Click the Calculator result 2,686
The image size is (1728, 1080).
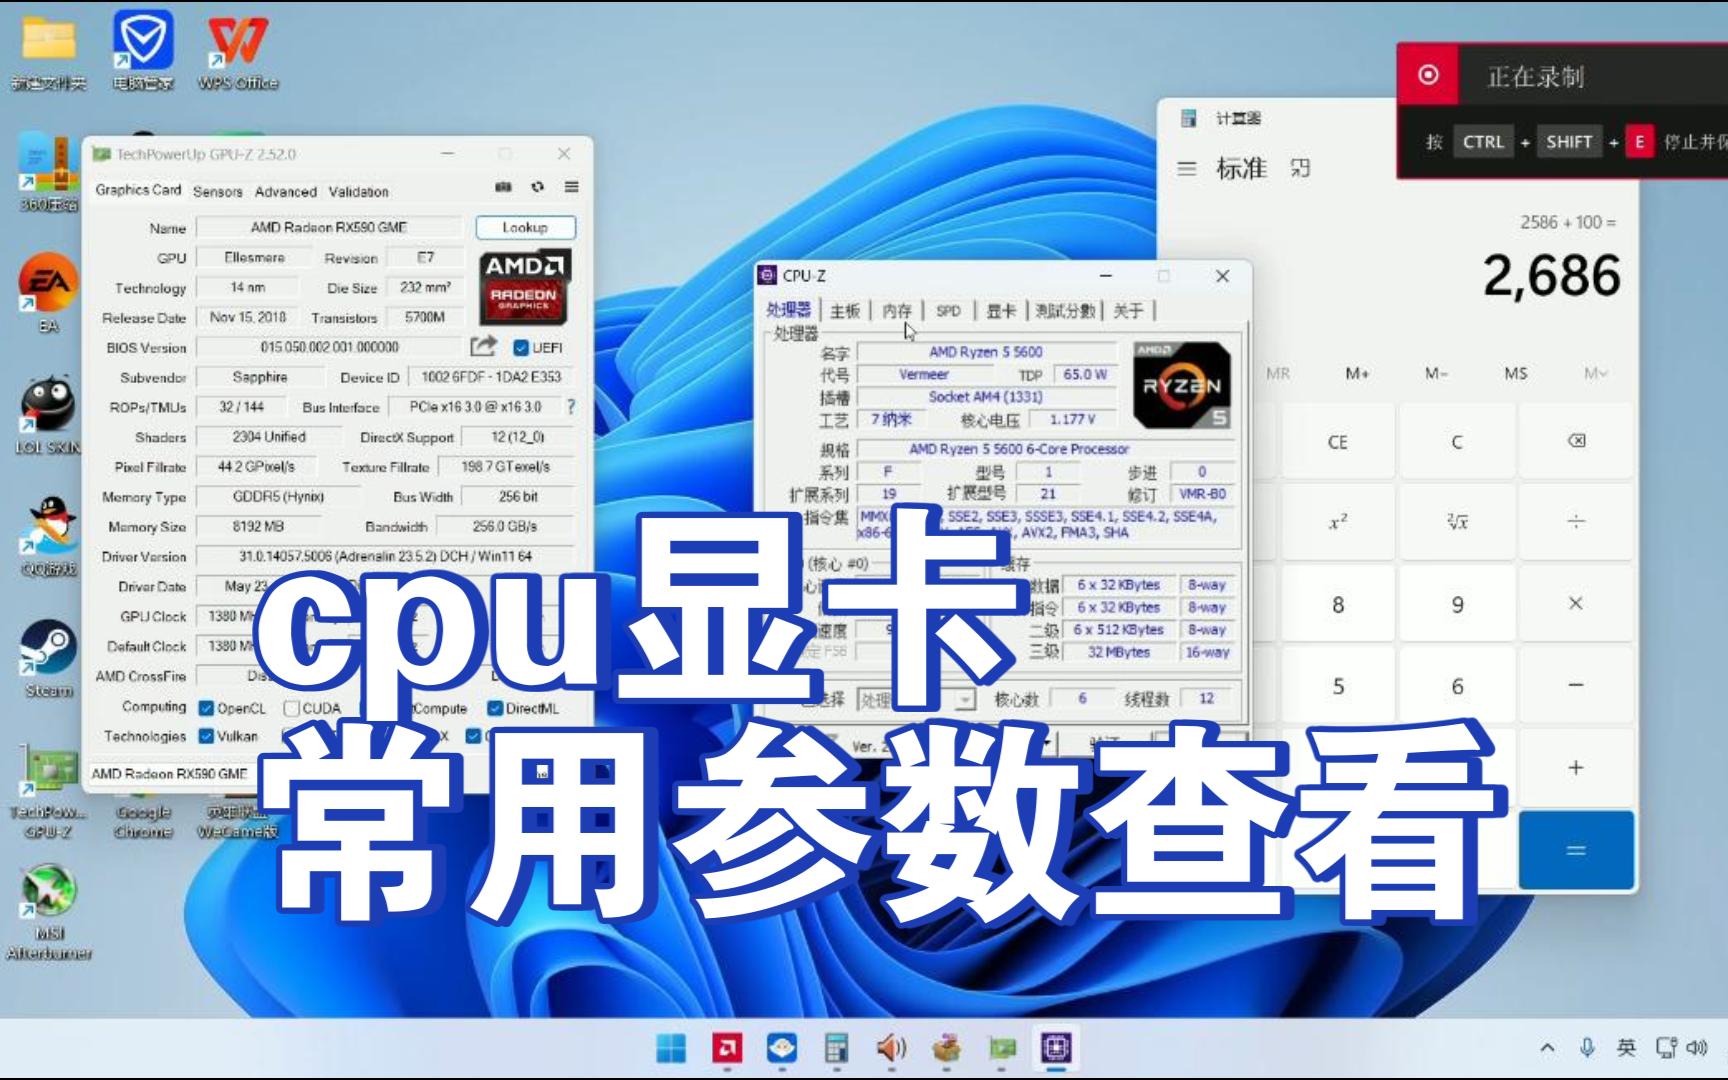click(1551, 276)
